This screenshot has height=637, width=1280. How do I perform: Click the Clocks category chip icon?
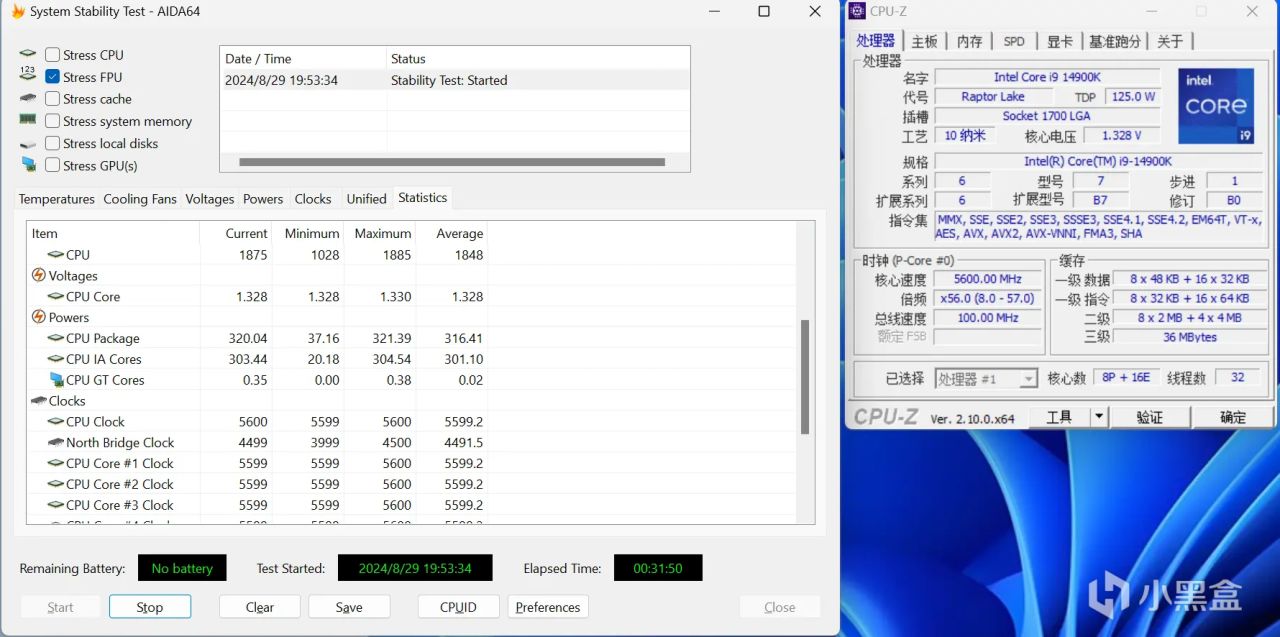(39, 401)
